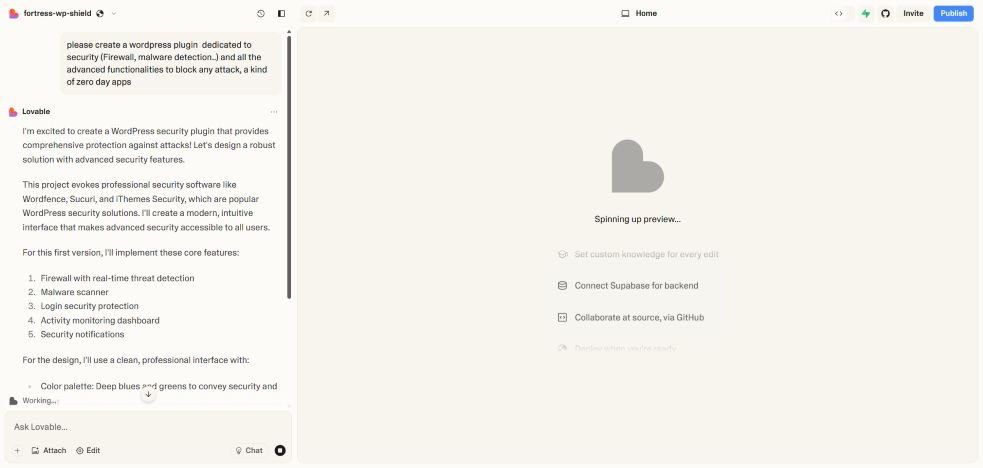Click 'Activity monitoring dashboard' list item
The image size is (983, 468).
click(x=100, y=320)
